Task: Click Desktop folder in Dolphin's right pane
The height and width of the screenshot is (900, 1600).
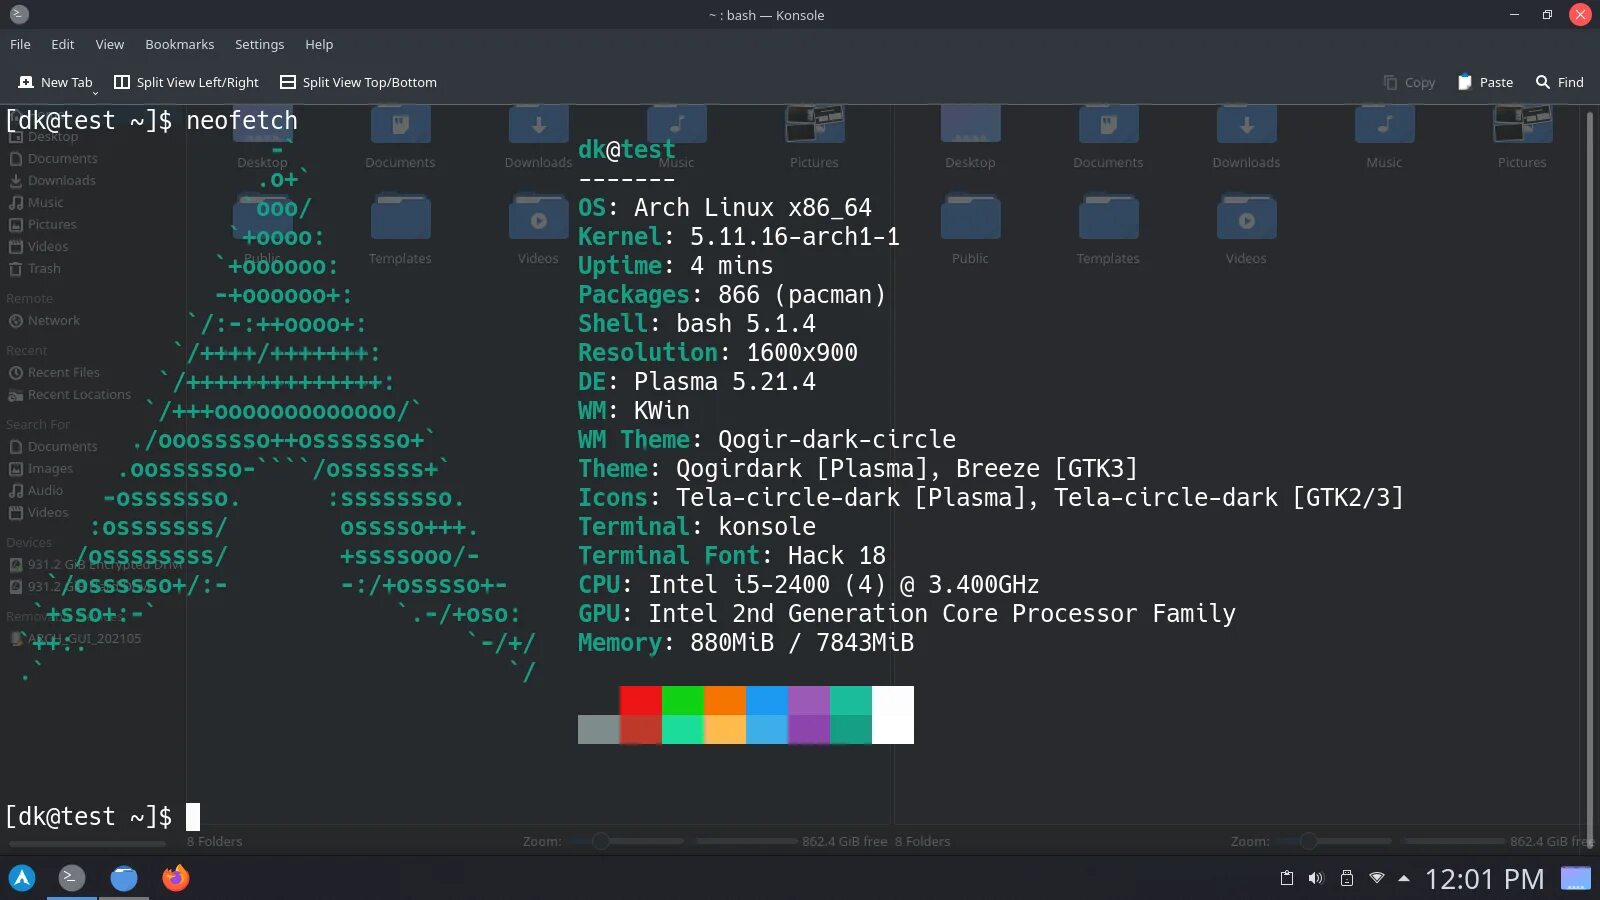Action: (x=970, y=138)
